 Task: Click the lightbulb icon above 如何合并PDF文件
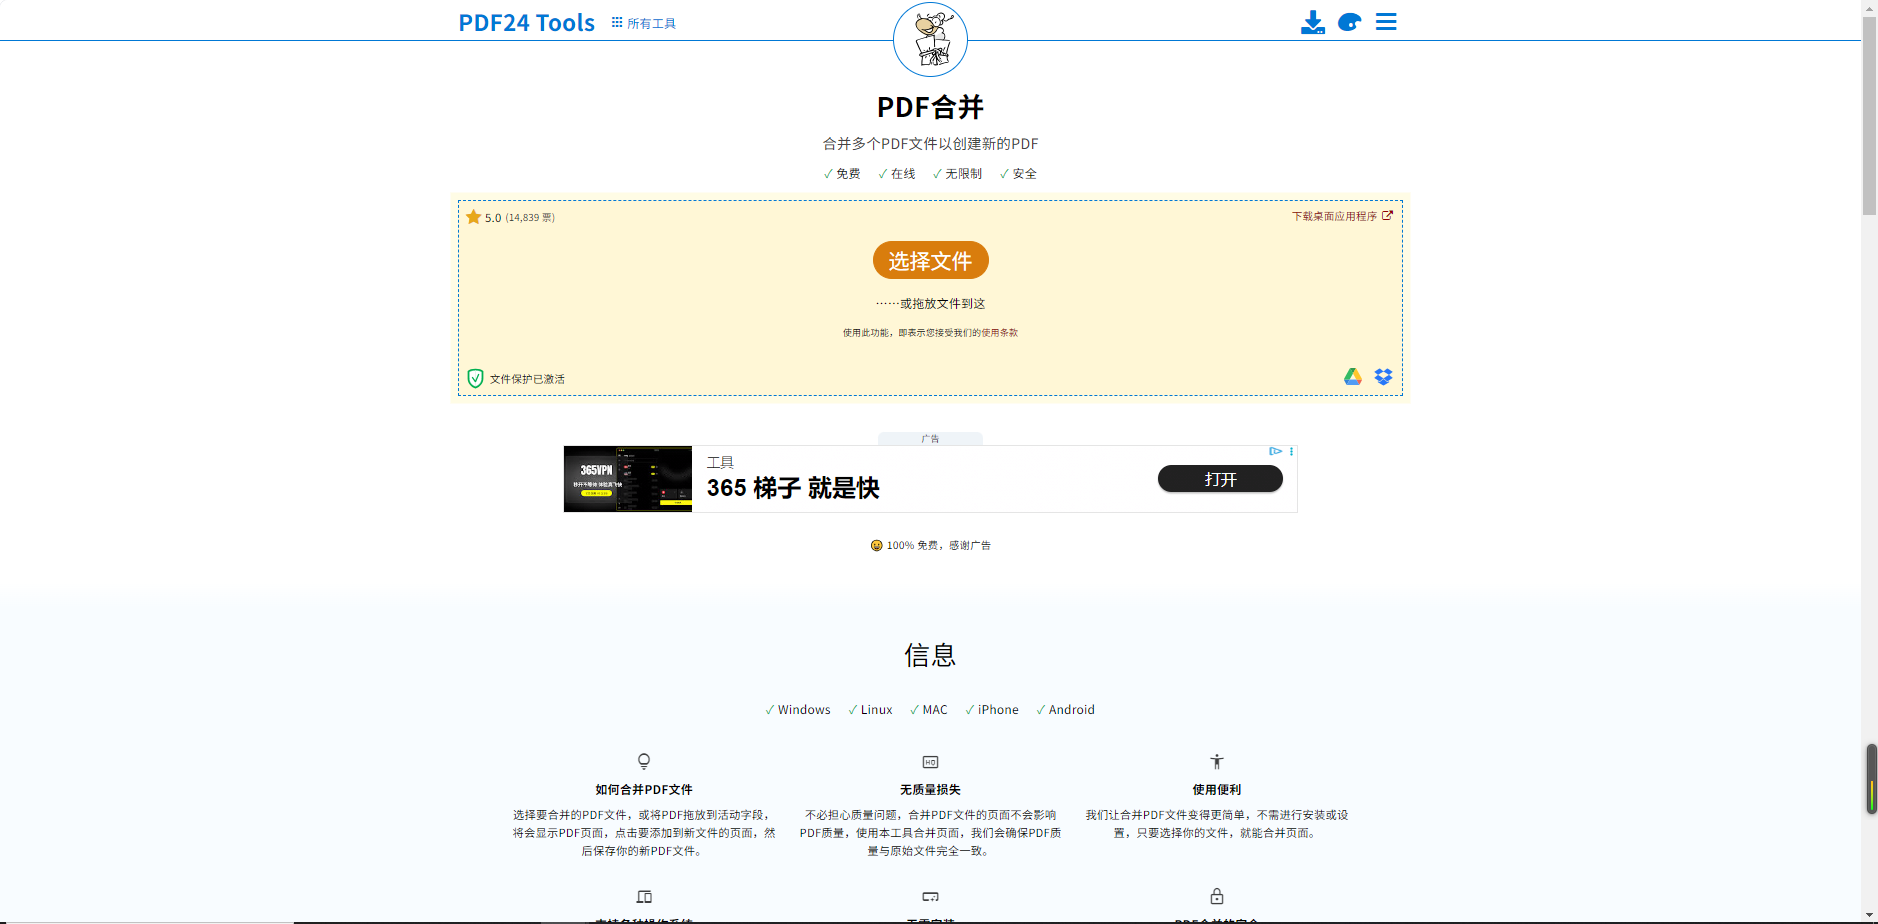(x=644, y=762)
